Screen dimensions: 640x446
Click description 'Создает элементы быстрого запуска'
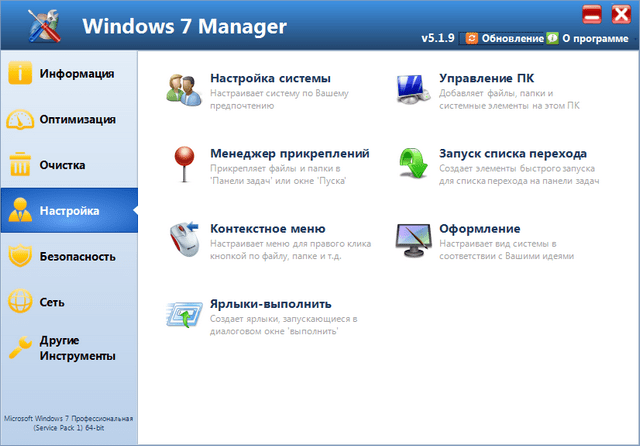[517, 169]
